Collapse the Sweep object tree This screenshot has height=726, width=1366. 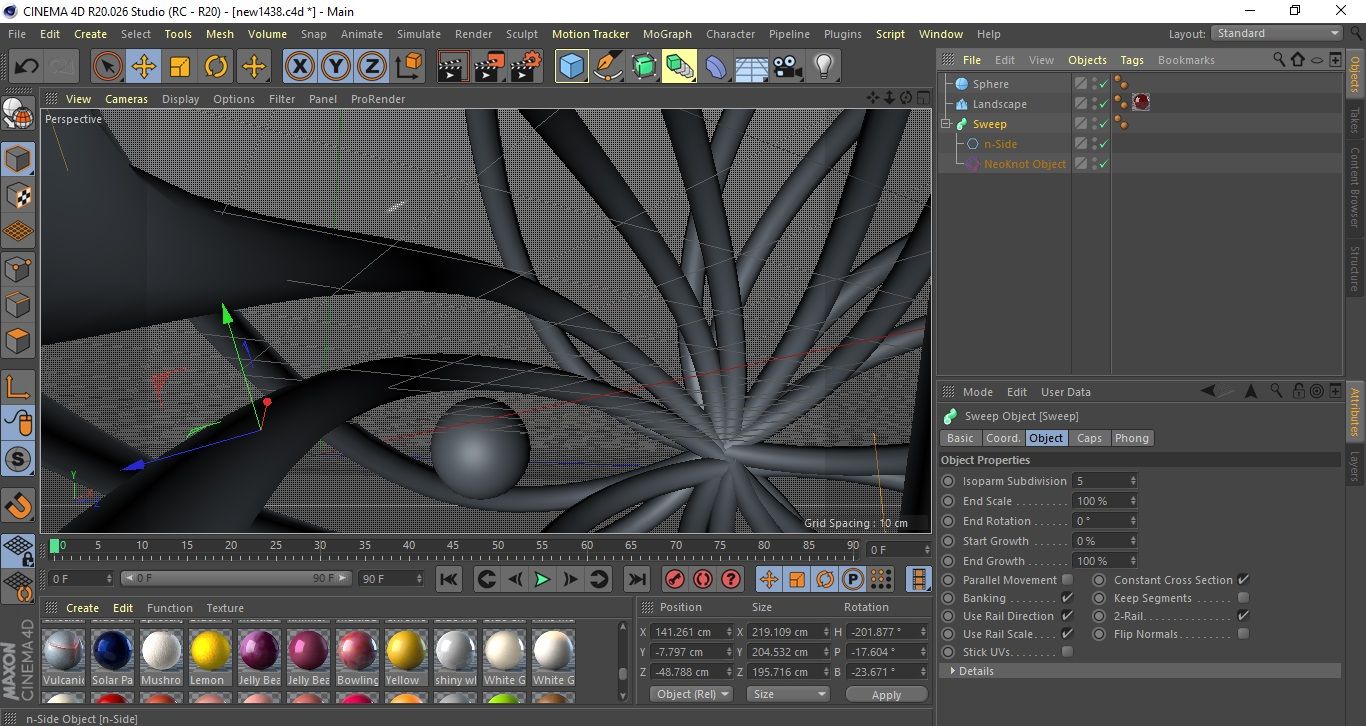pos(946,124)
